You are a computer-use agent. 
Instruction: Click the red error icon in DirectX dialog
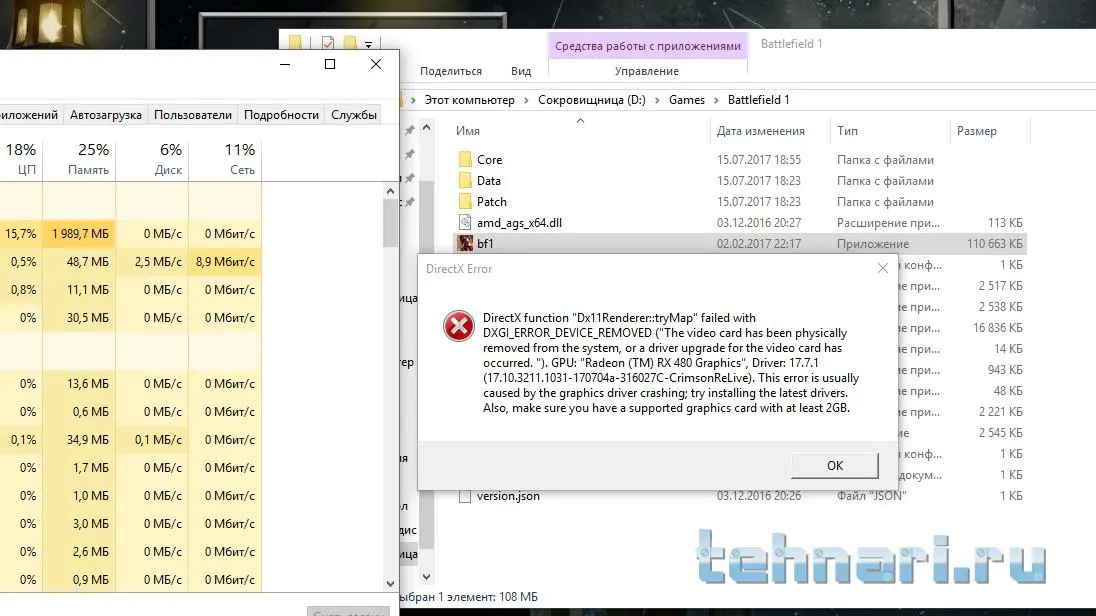[x=459, y=326]
